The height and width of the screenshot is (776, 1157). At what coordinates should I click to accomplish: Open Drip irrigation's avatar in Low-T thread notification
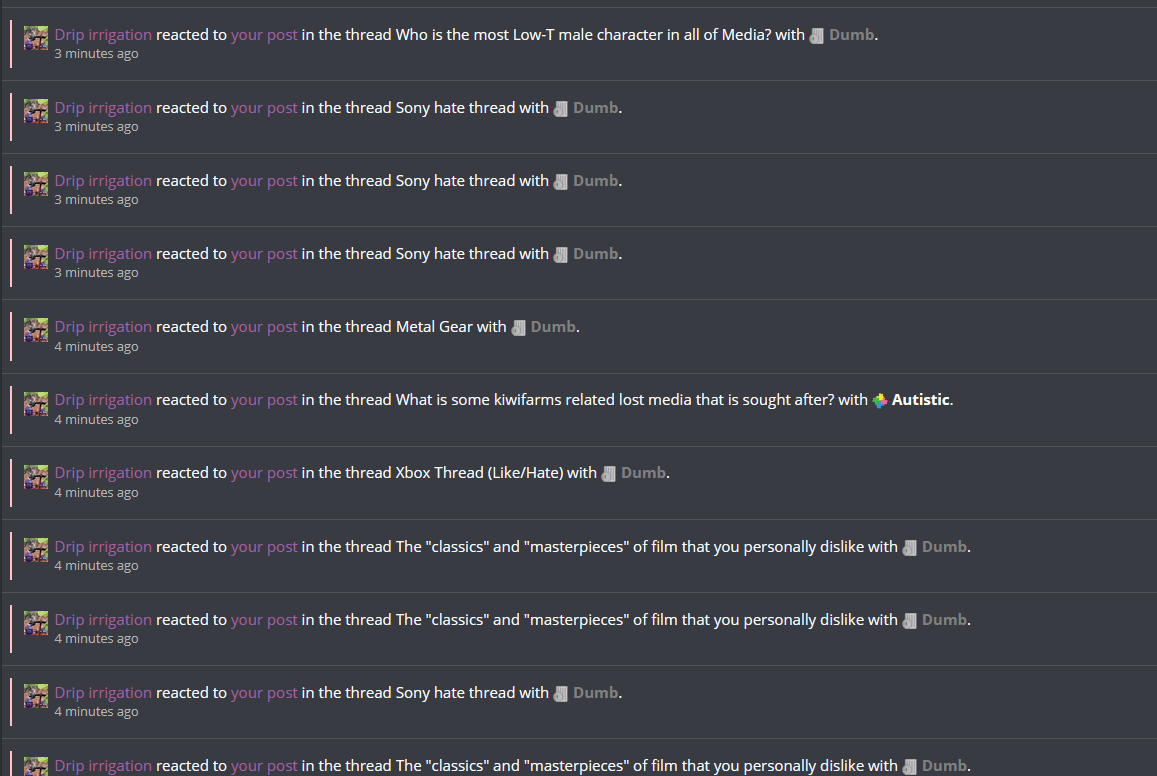[35, 38]
